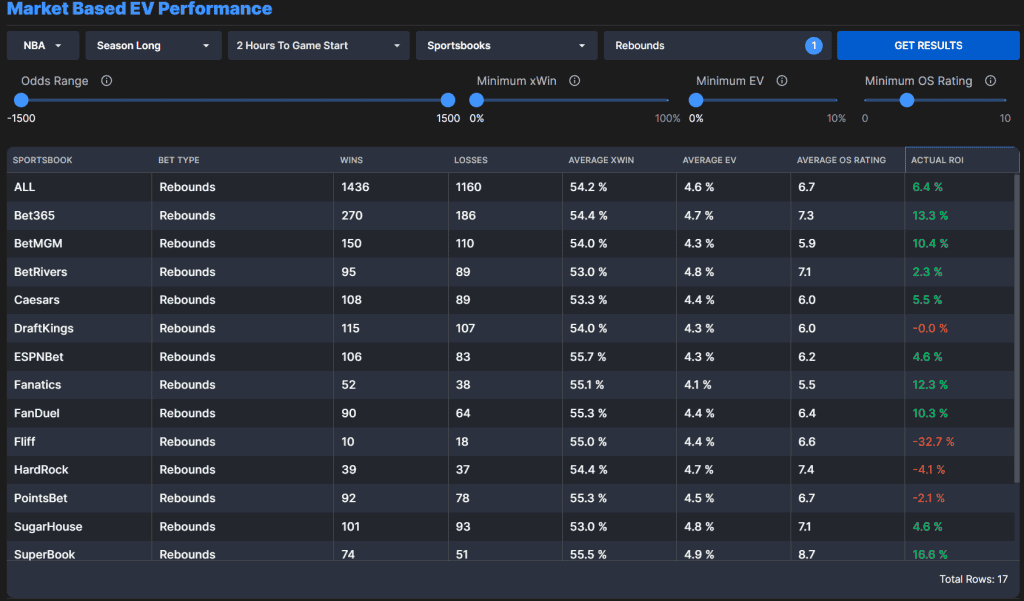Viewport: 1024px width, 601px height.
Task: Sort by the AVERAGE EV column header
Action: (733, 160)
